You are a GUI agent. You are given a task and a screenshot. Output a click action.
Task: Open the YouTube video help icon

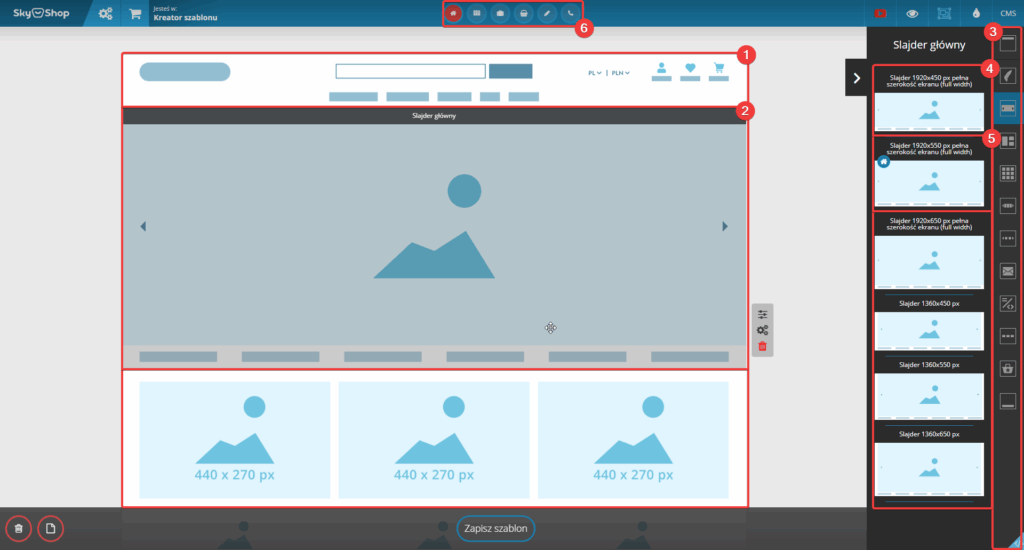881,14
